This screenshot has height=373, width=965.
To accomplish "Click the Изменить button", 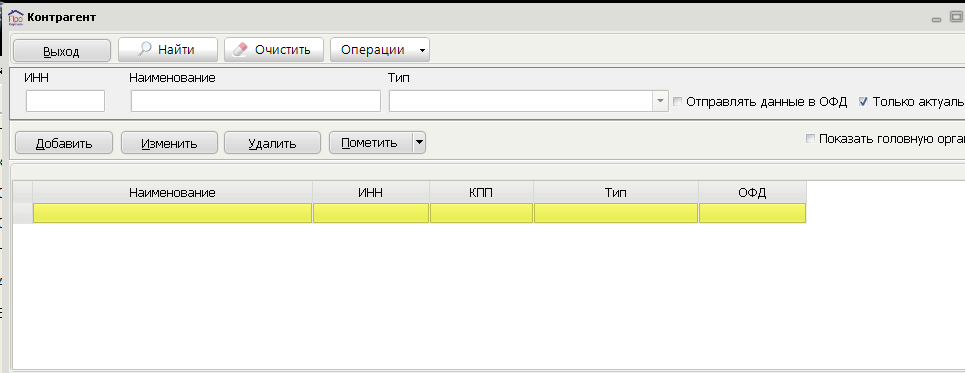I will click(169, 143).
